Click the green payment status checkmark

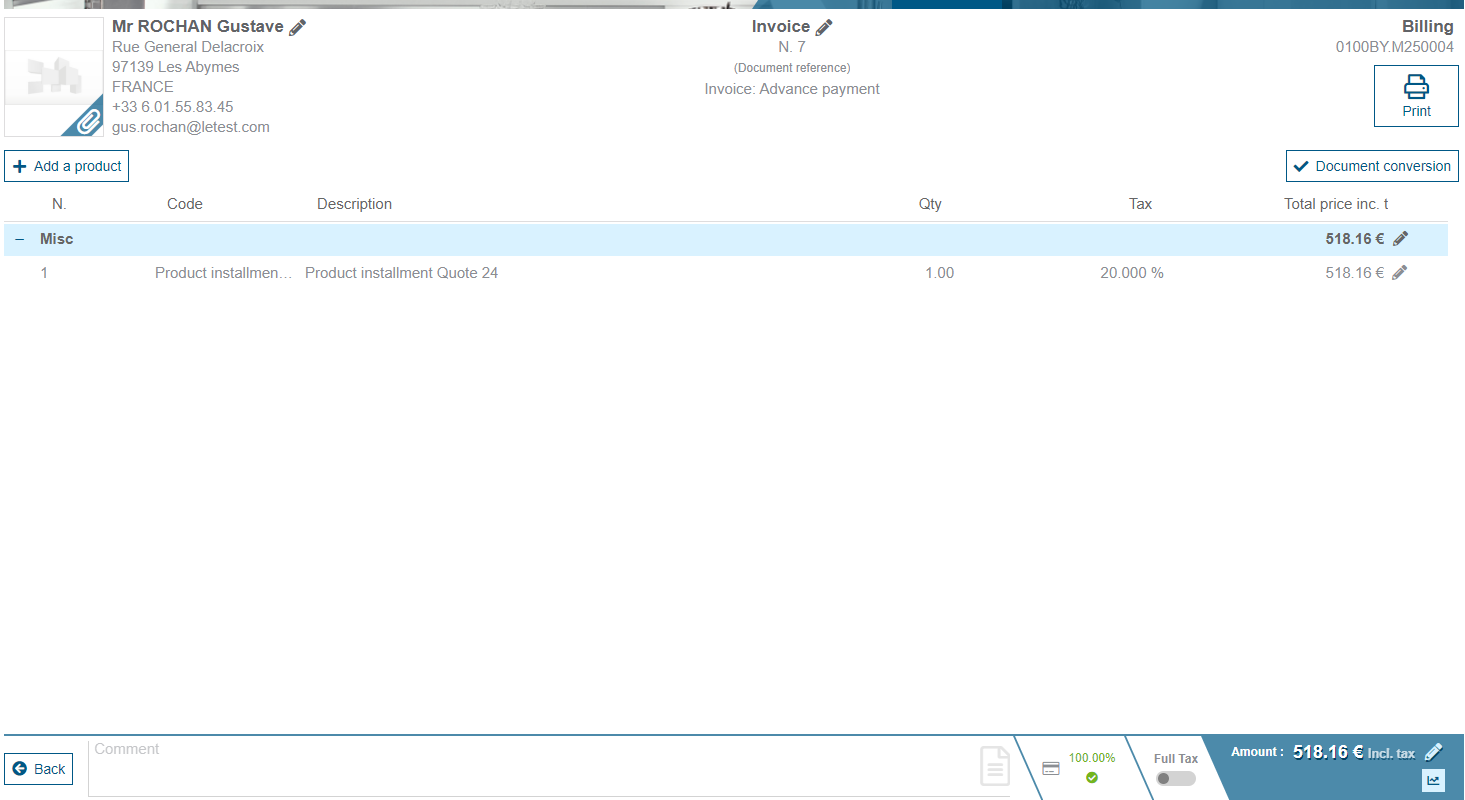click(1092, 777)
